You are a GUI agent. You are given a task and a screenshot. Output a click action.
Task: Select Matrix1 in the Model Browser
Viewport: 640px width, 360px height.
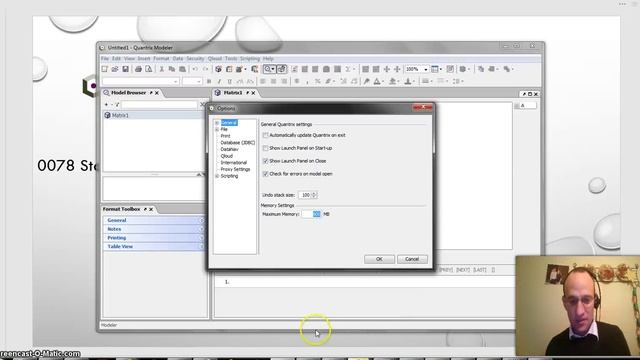(x=120, y=116)
